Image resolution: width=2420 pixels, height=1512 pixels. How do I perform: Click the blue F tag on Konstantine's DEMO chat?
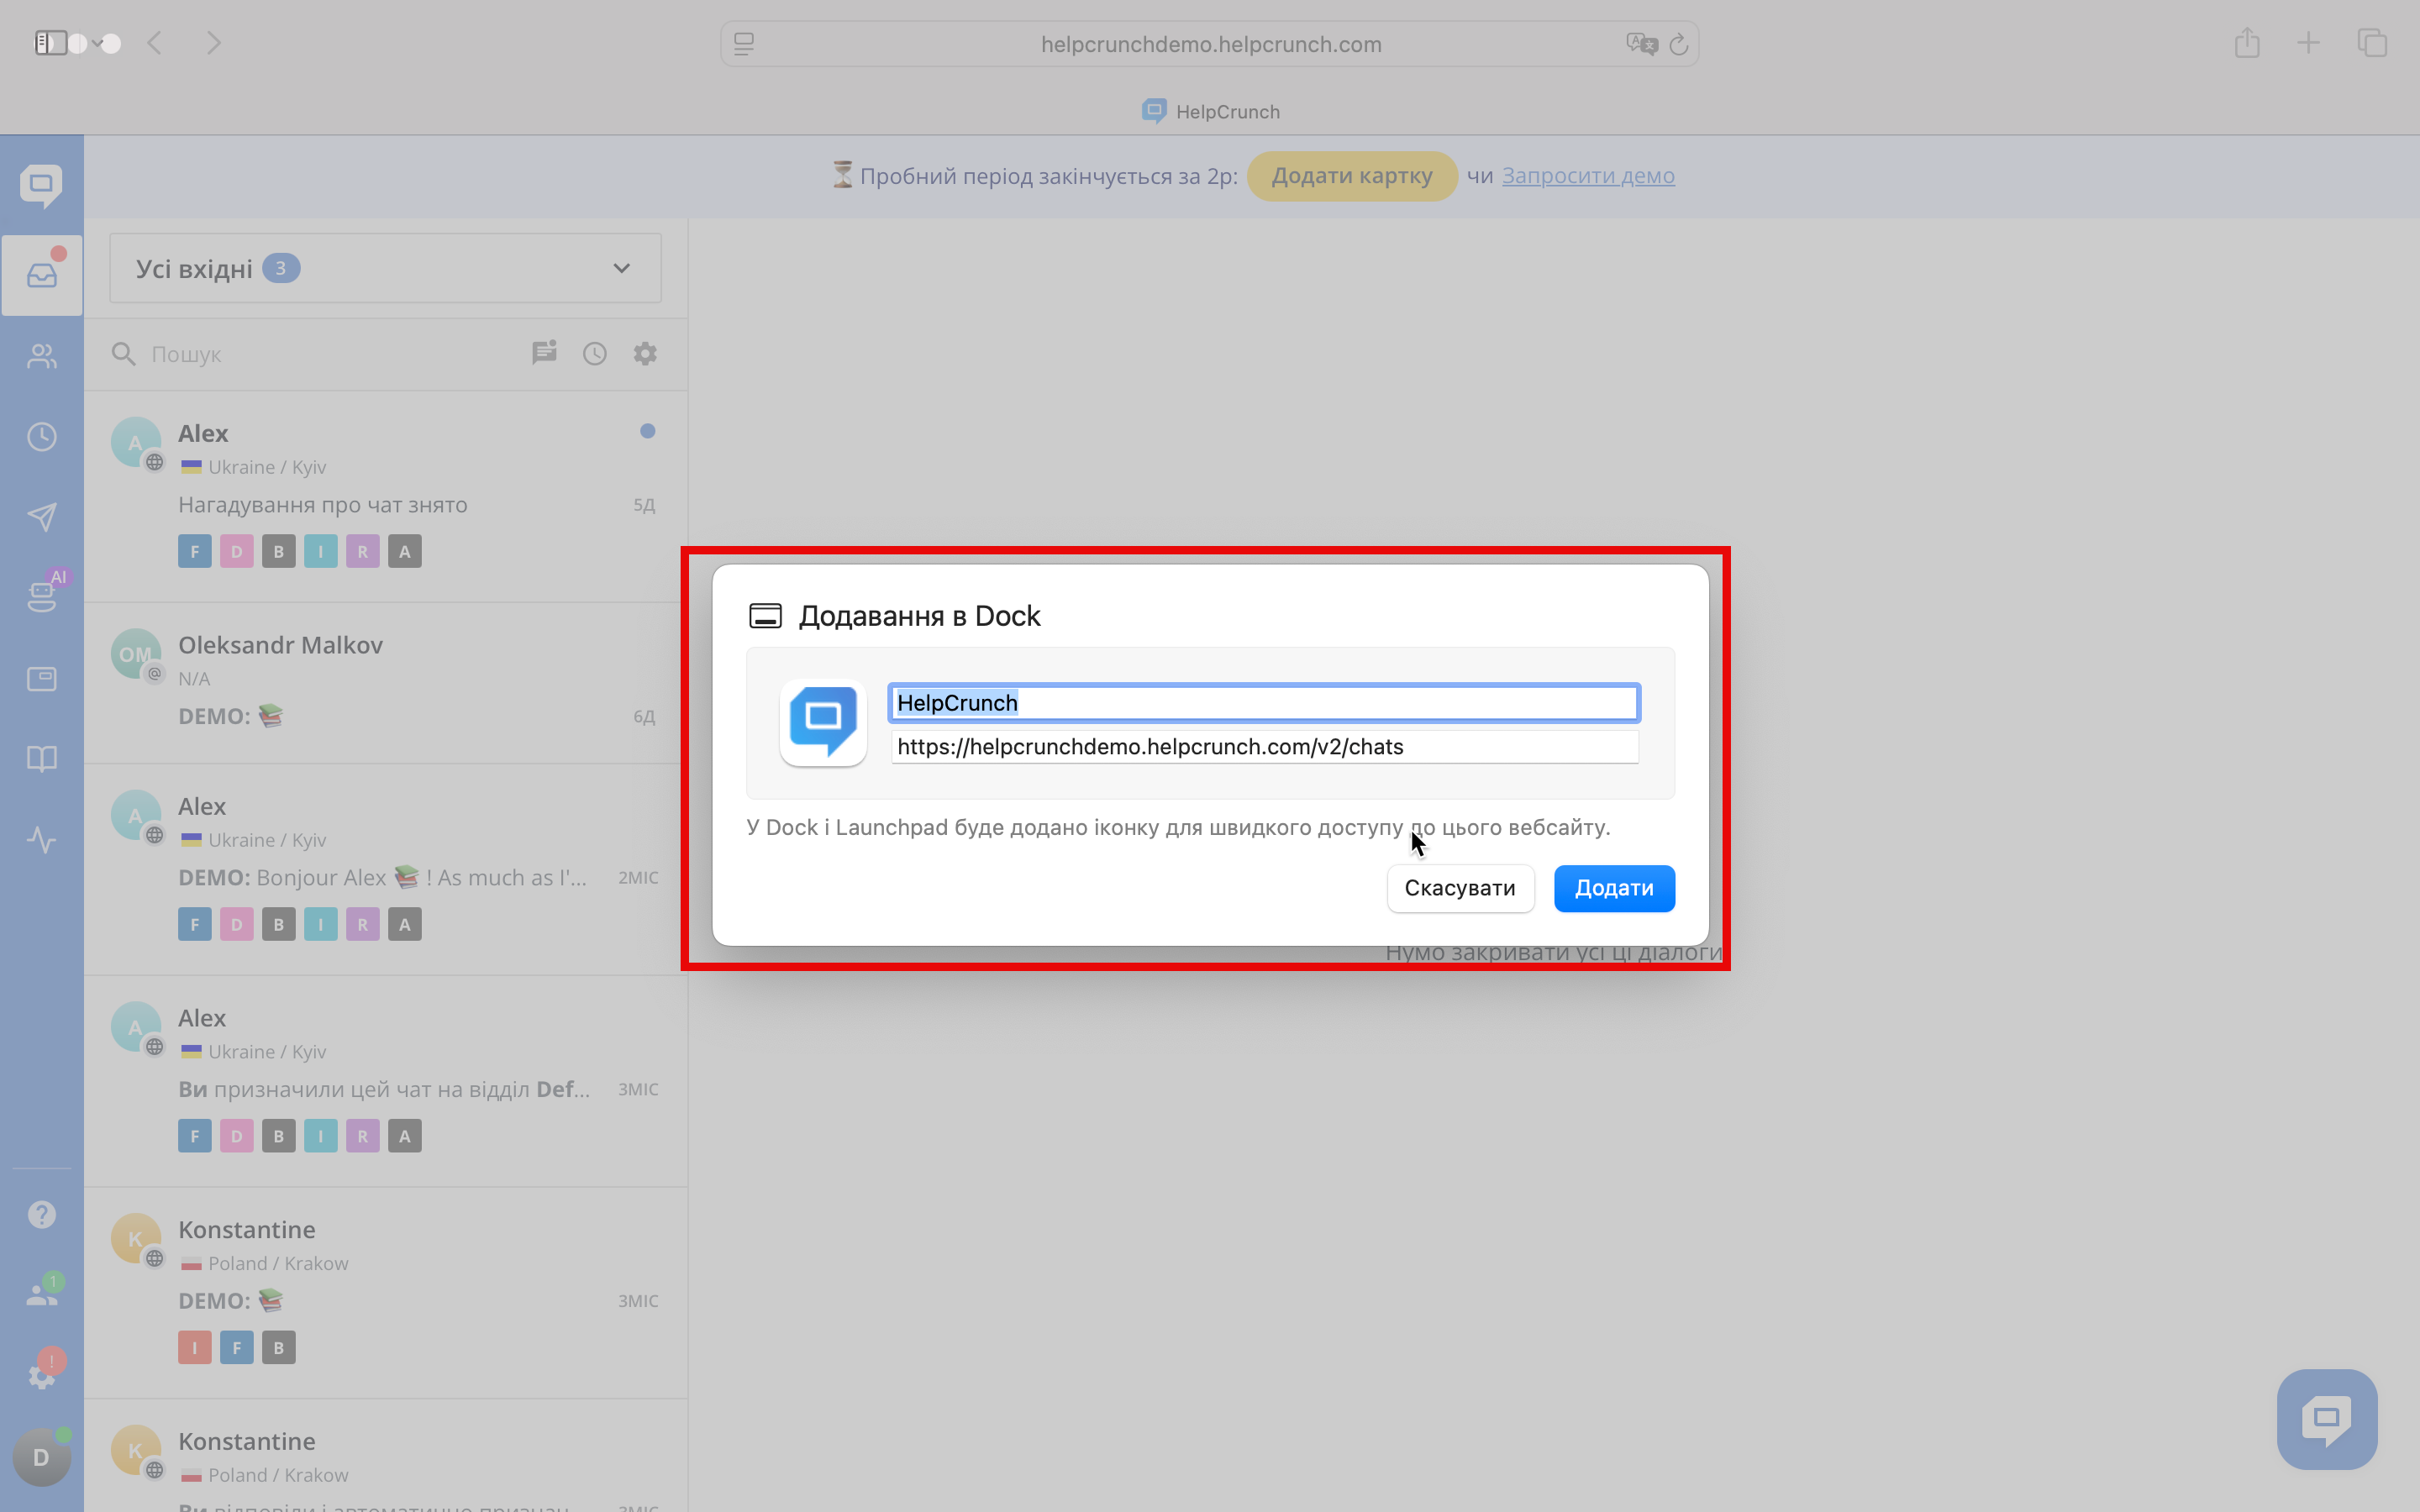(x=237, y=1348)
